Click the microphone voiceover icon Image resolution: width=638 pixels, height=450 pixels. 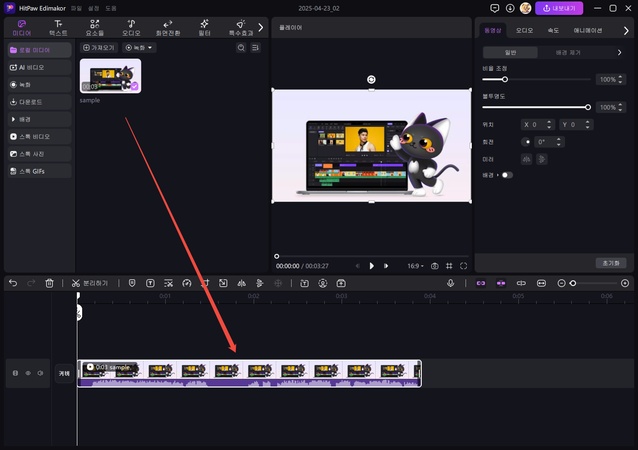pos(451,283)
